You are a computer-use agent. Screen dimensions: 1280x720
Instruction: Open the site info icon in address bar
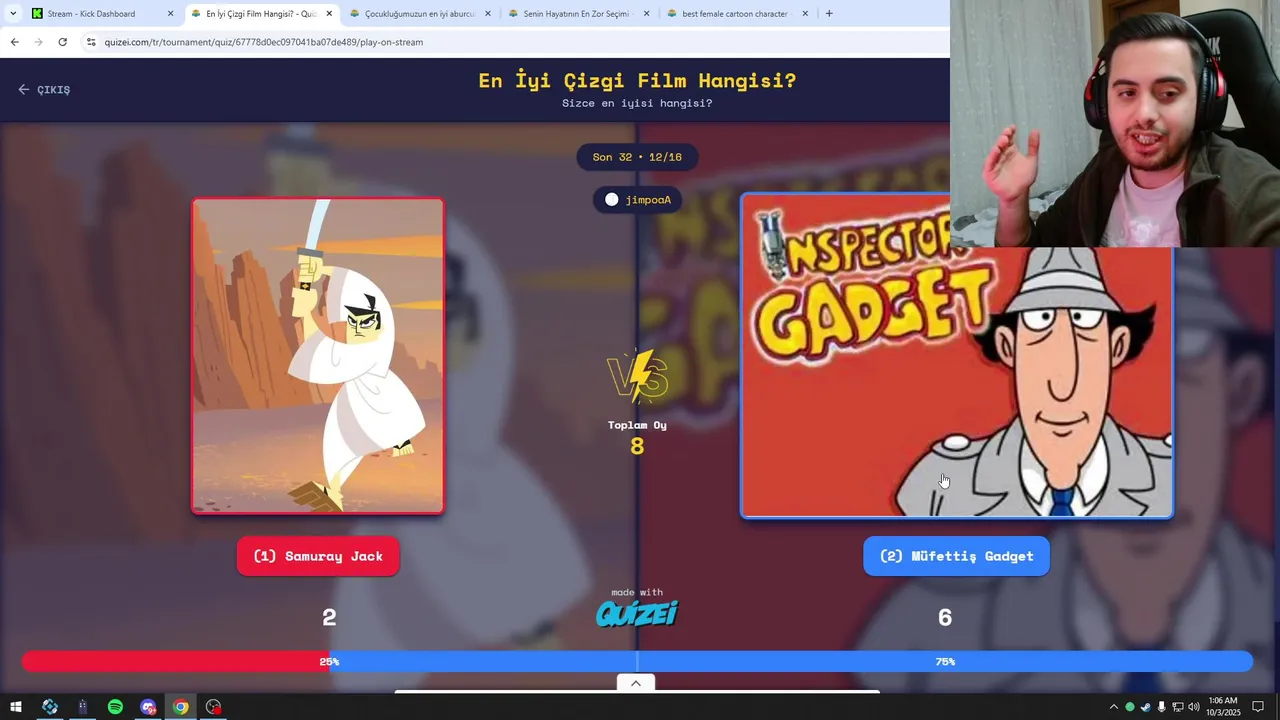click(x=91, y=42)
